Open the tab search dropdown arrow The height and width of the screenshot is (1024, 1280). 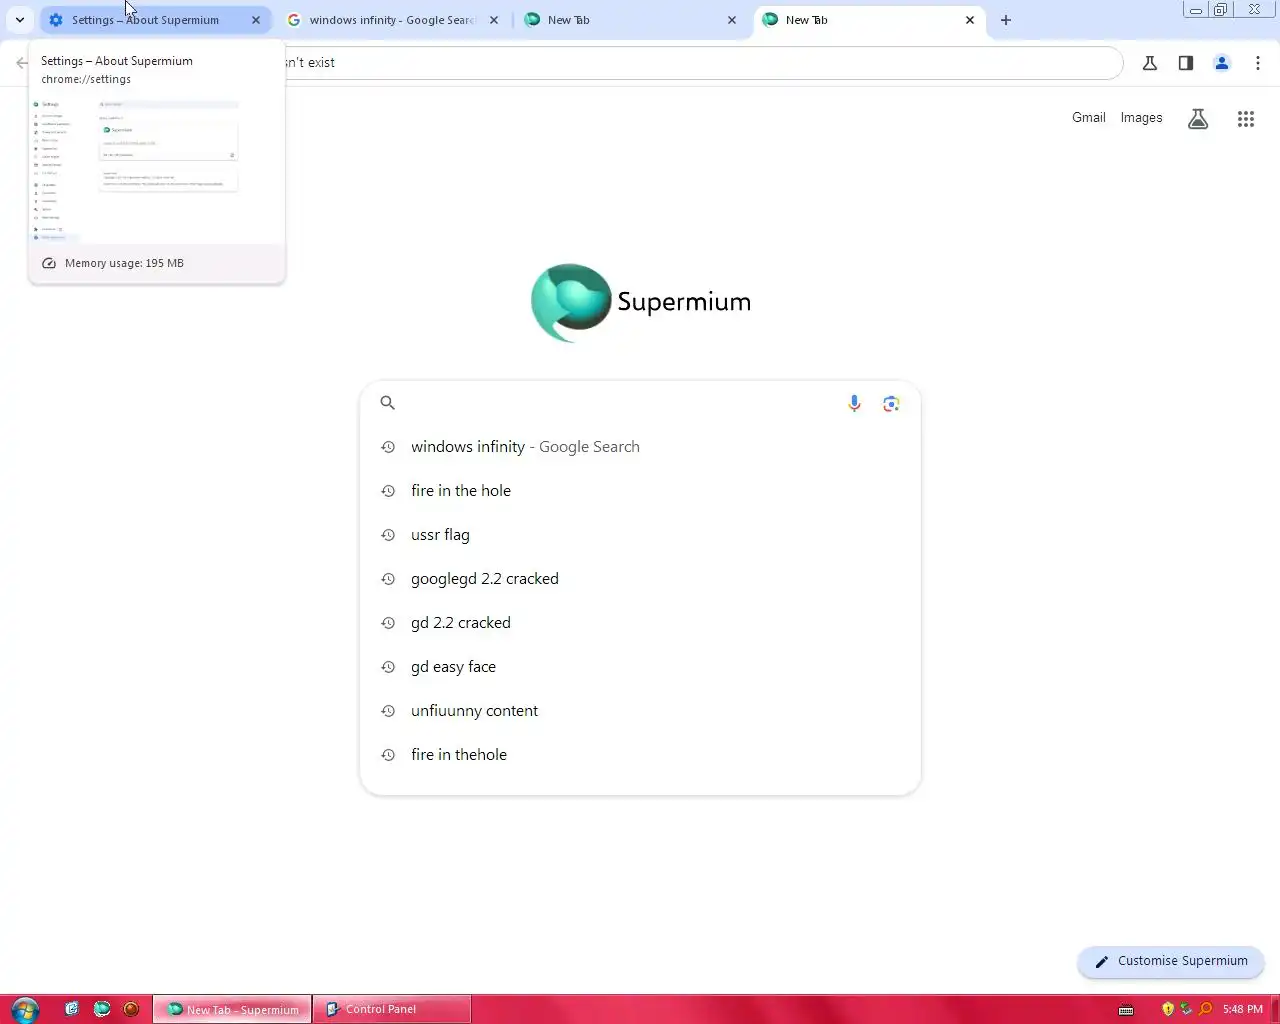(x=20, y=20)
